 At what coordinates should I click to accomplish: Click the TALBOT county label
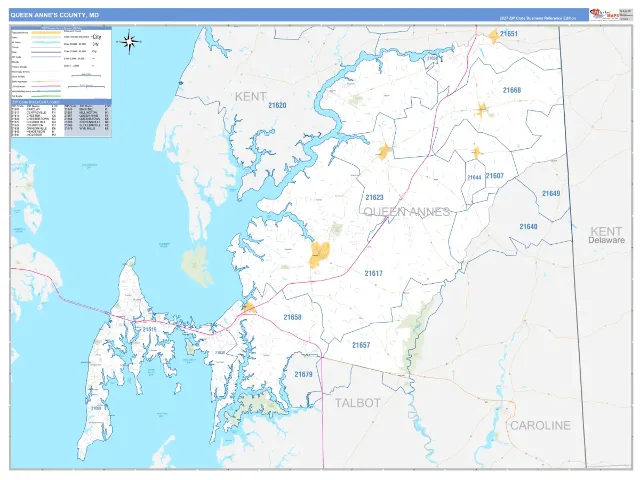(358, 403)
